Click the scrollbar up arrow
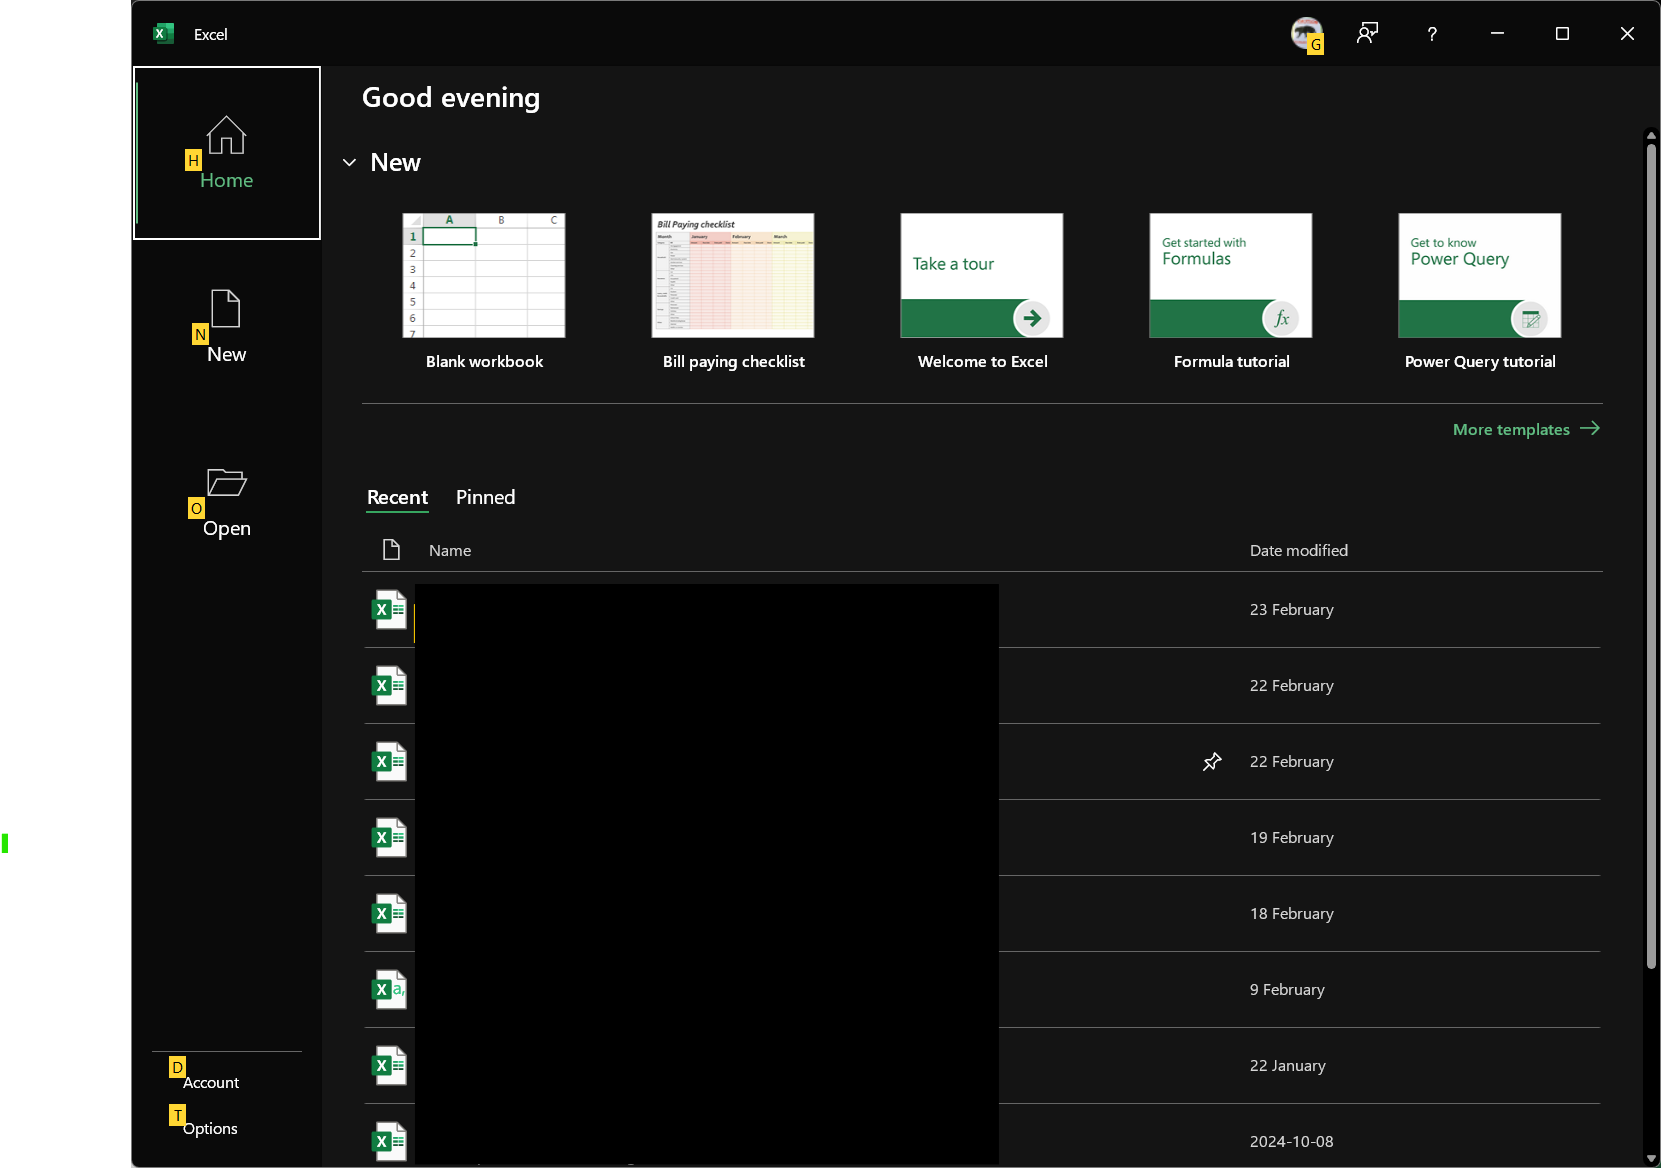This screenshot has height=1168, width=1661. pyautogui.click(x=1651, y=136)
